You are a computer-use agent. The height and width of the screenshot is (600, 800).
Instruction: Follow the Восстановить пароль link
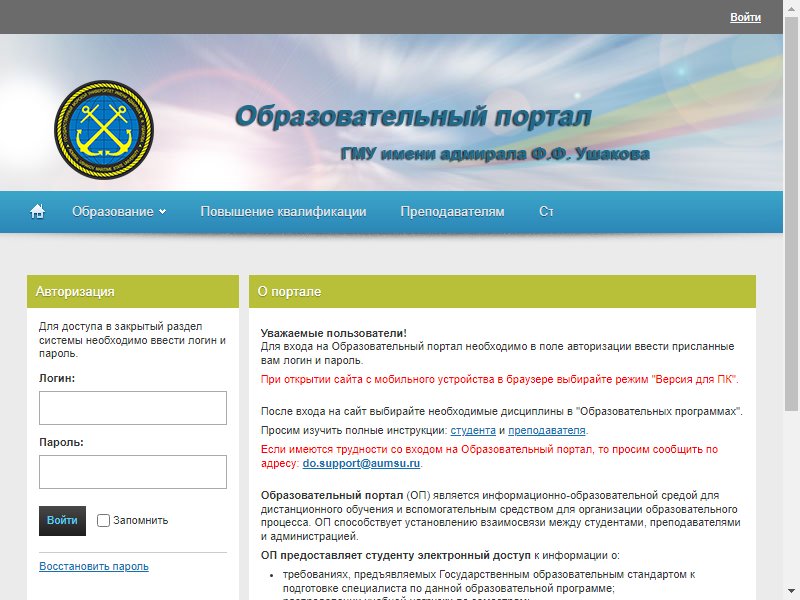[x=94, y=566]
